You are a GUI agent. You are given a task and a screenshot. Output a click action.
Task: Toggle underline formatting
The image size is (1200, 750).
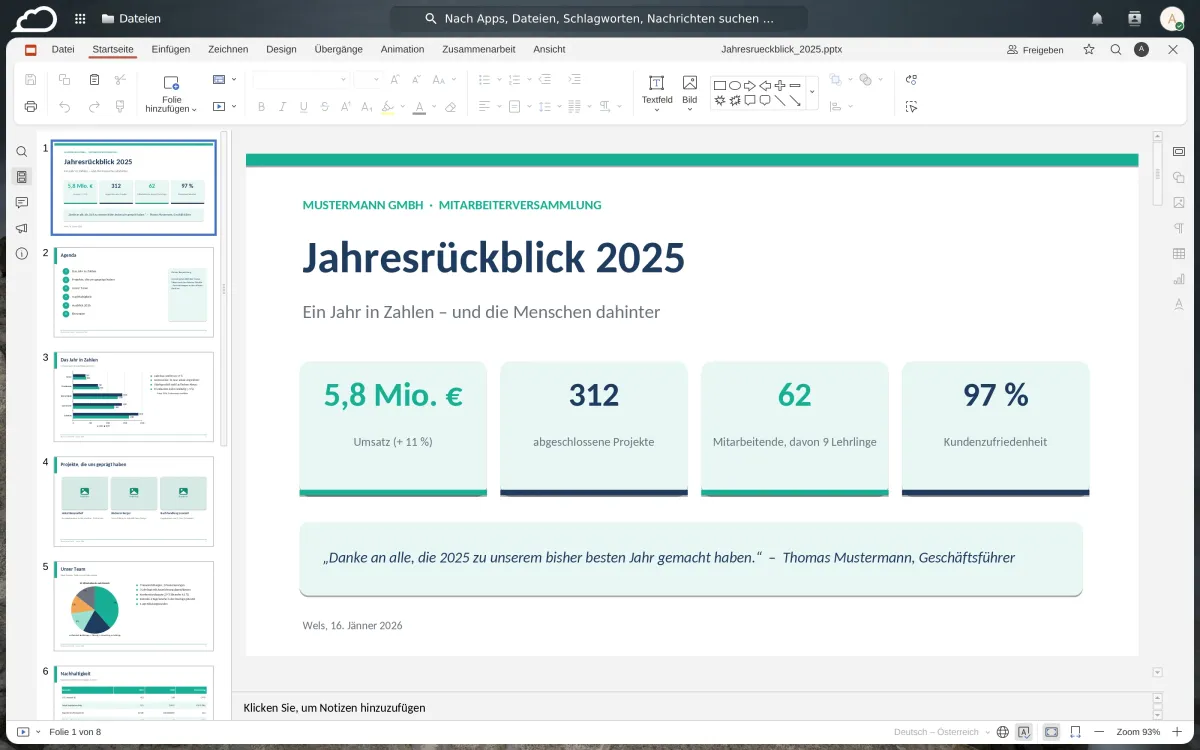(x=303, y=106)
